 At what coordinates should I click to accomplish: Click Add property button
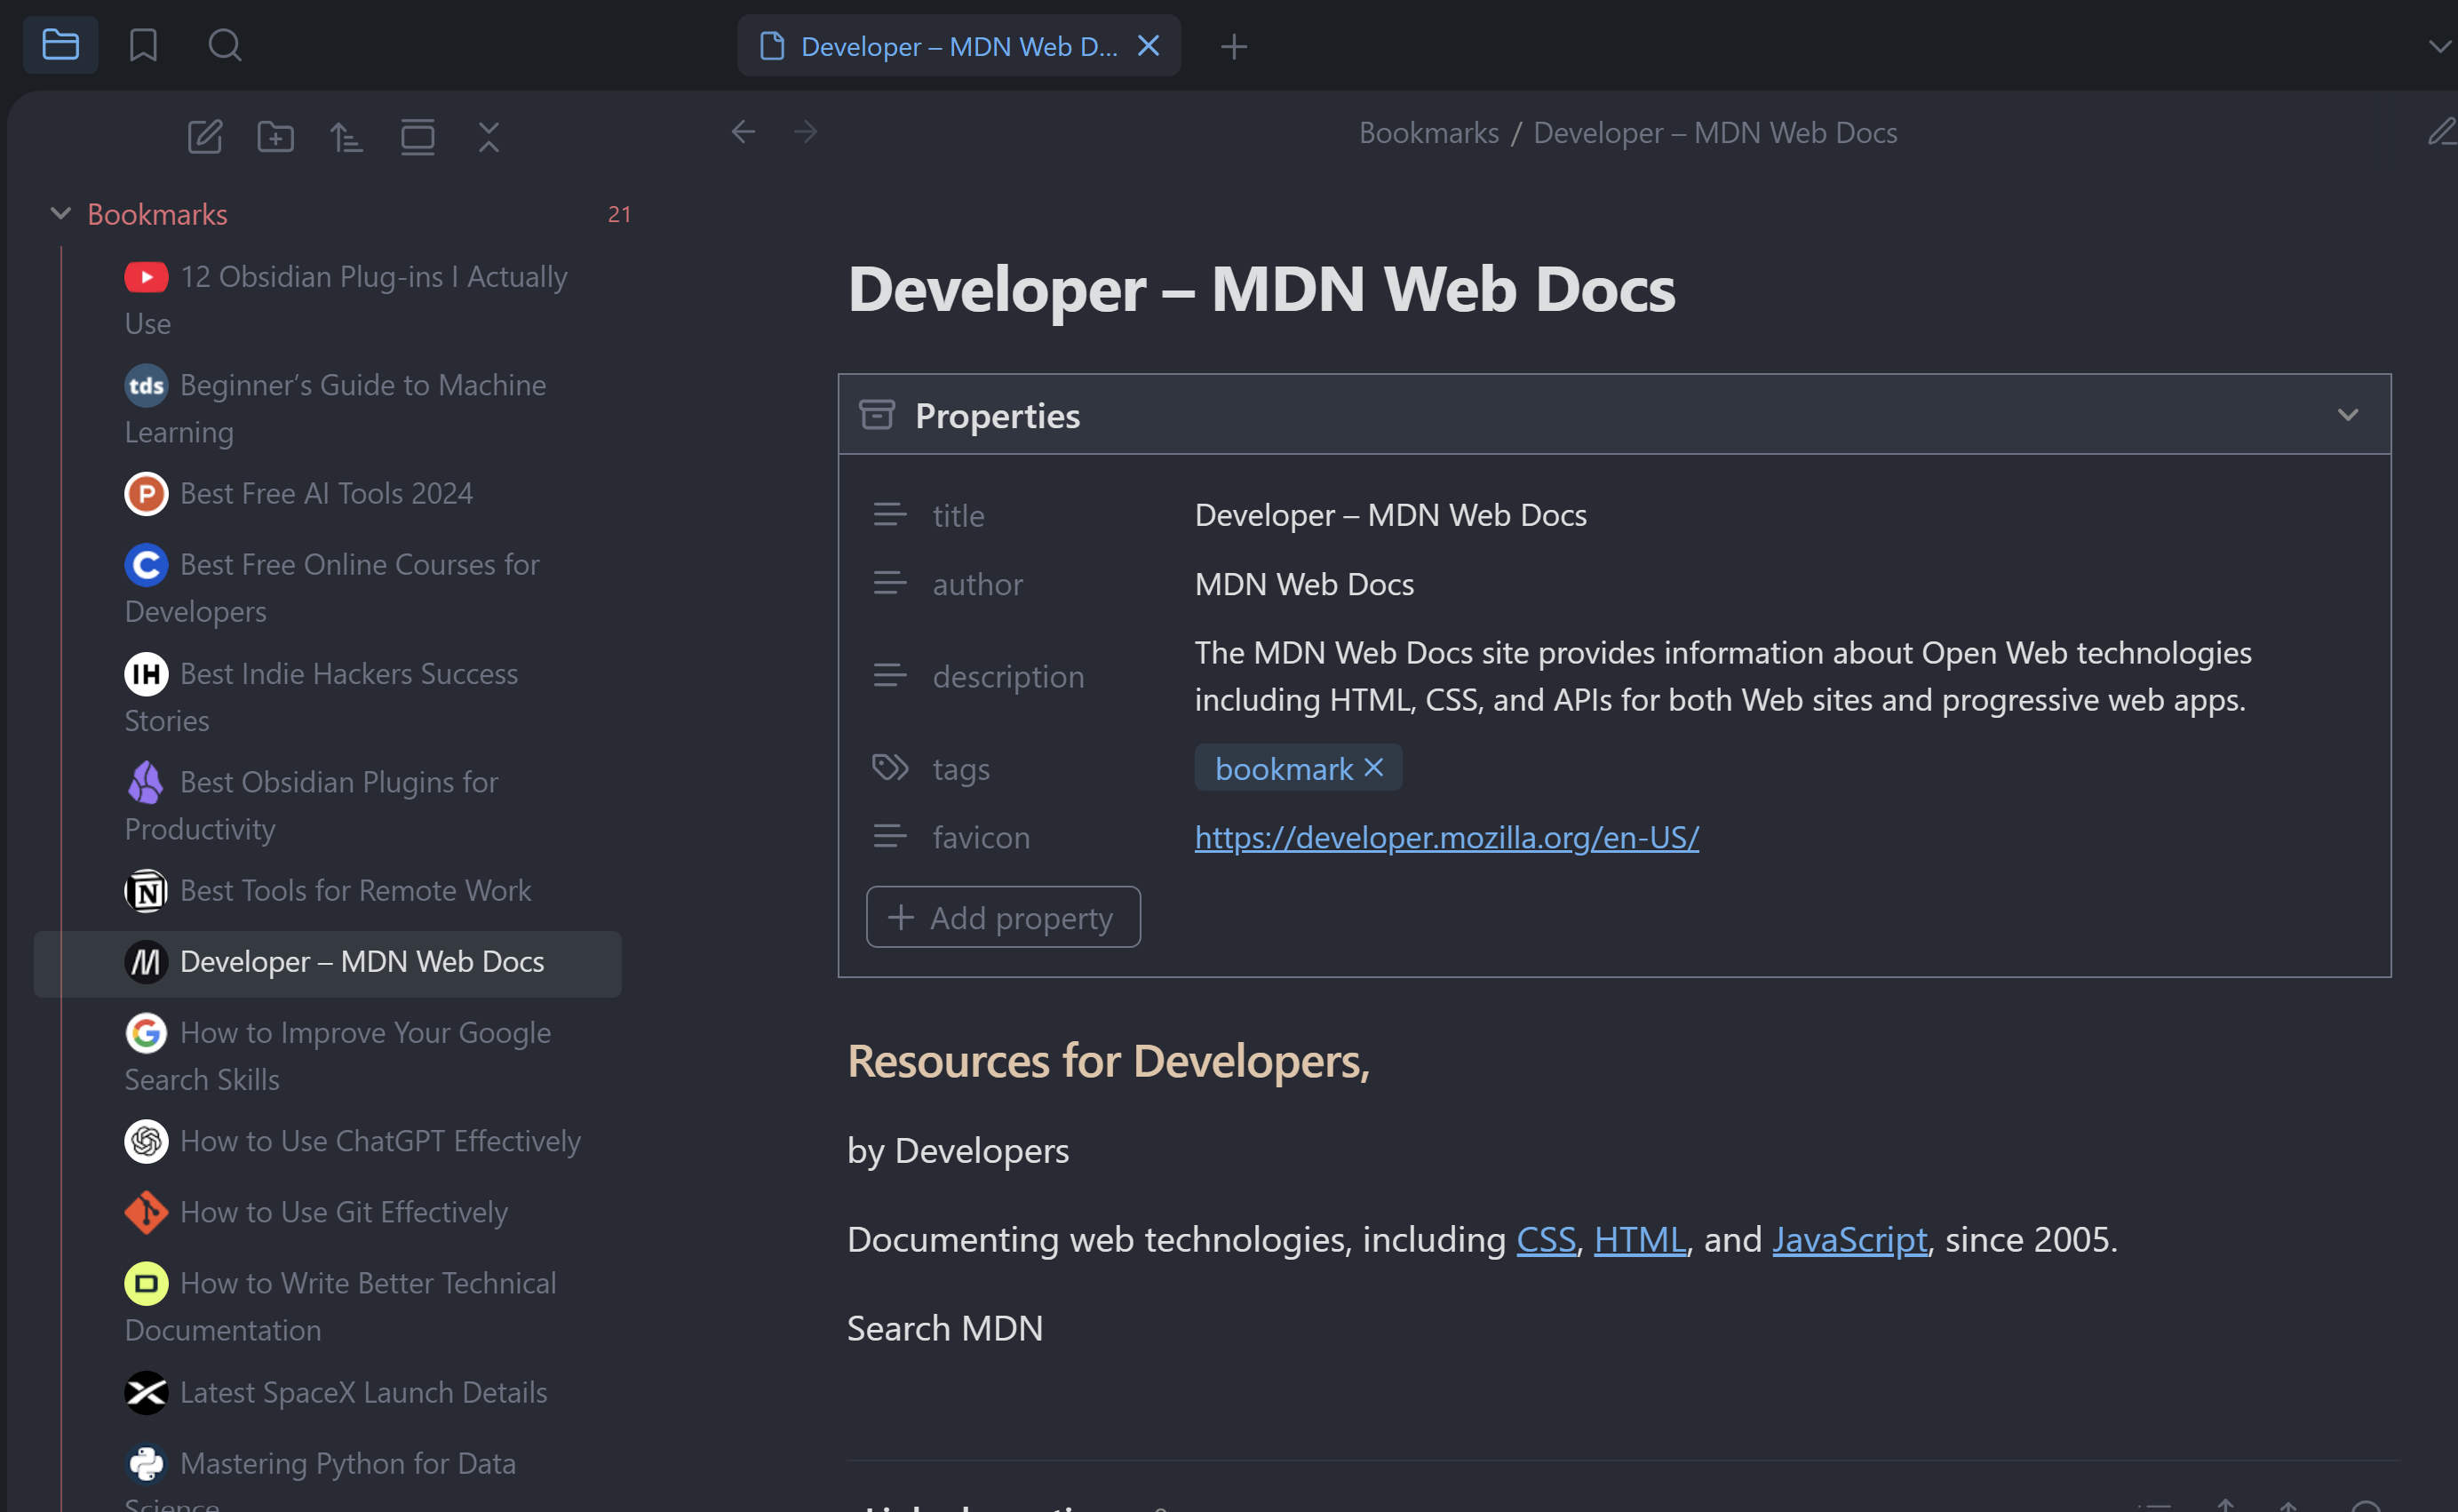point(1003,917)
